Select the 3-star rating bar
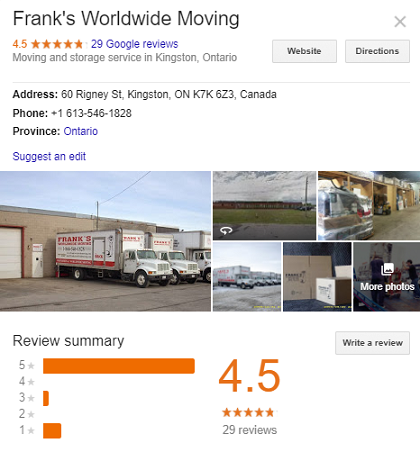Viewport: 420px width, 452px height. 46,398
